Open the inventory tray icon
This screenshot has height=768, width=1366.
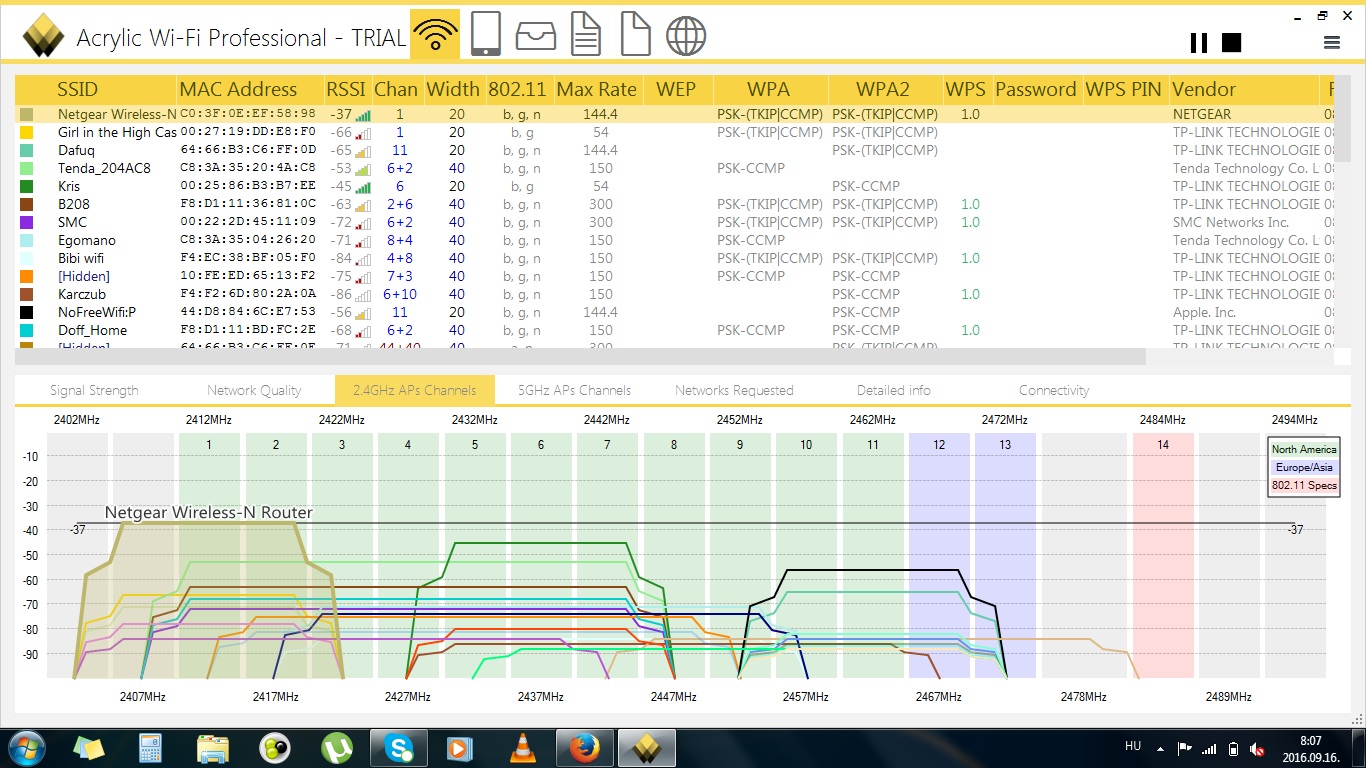(536, 35)
